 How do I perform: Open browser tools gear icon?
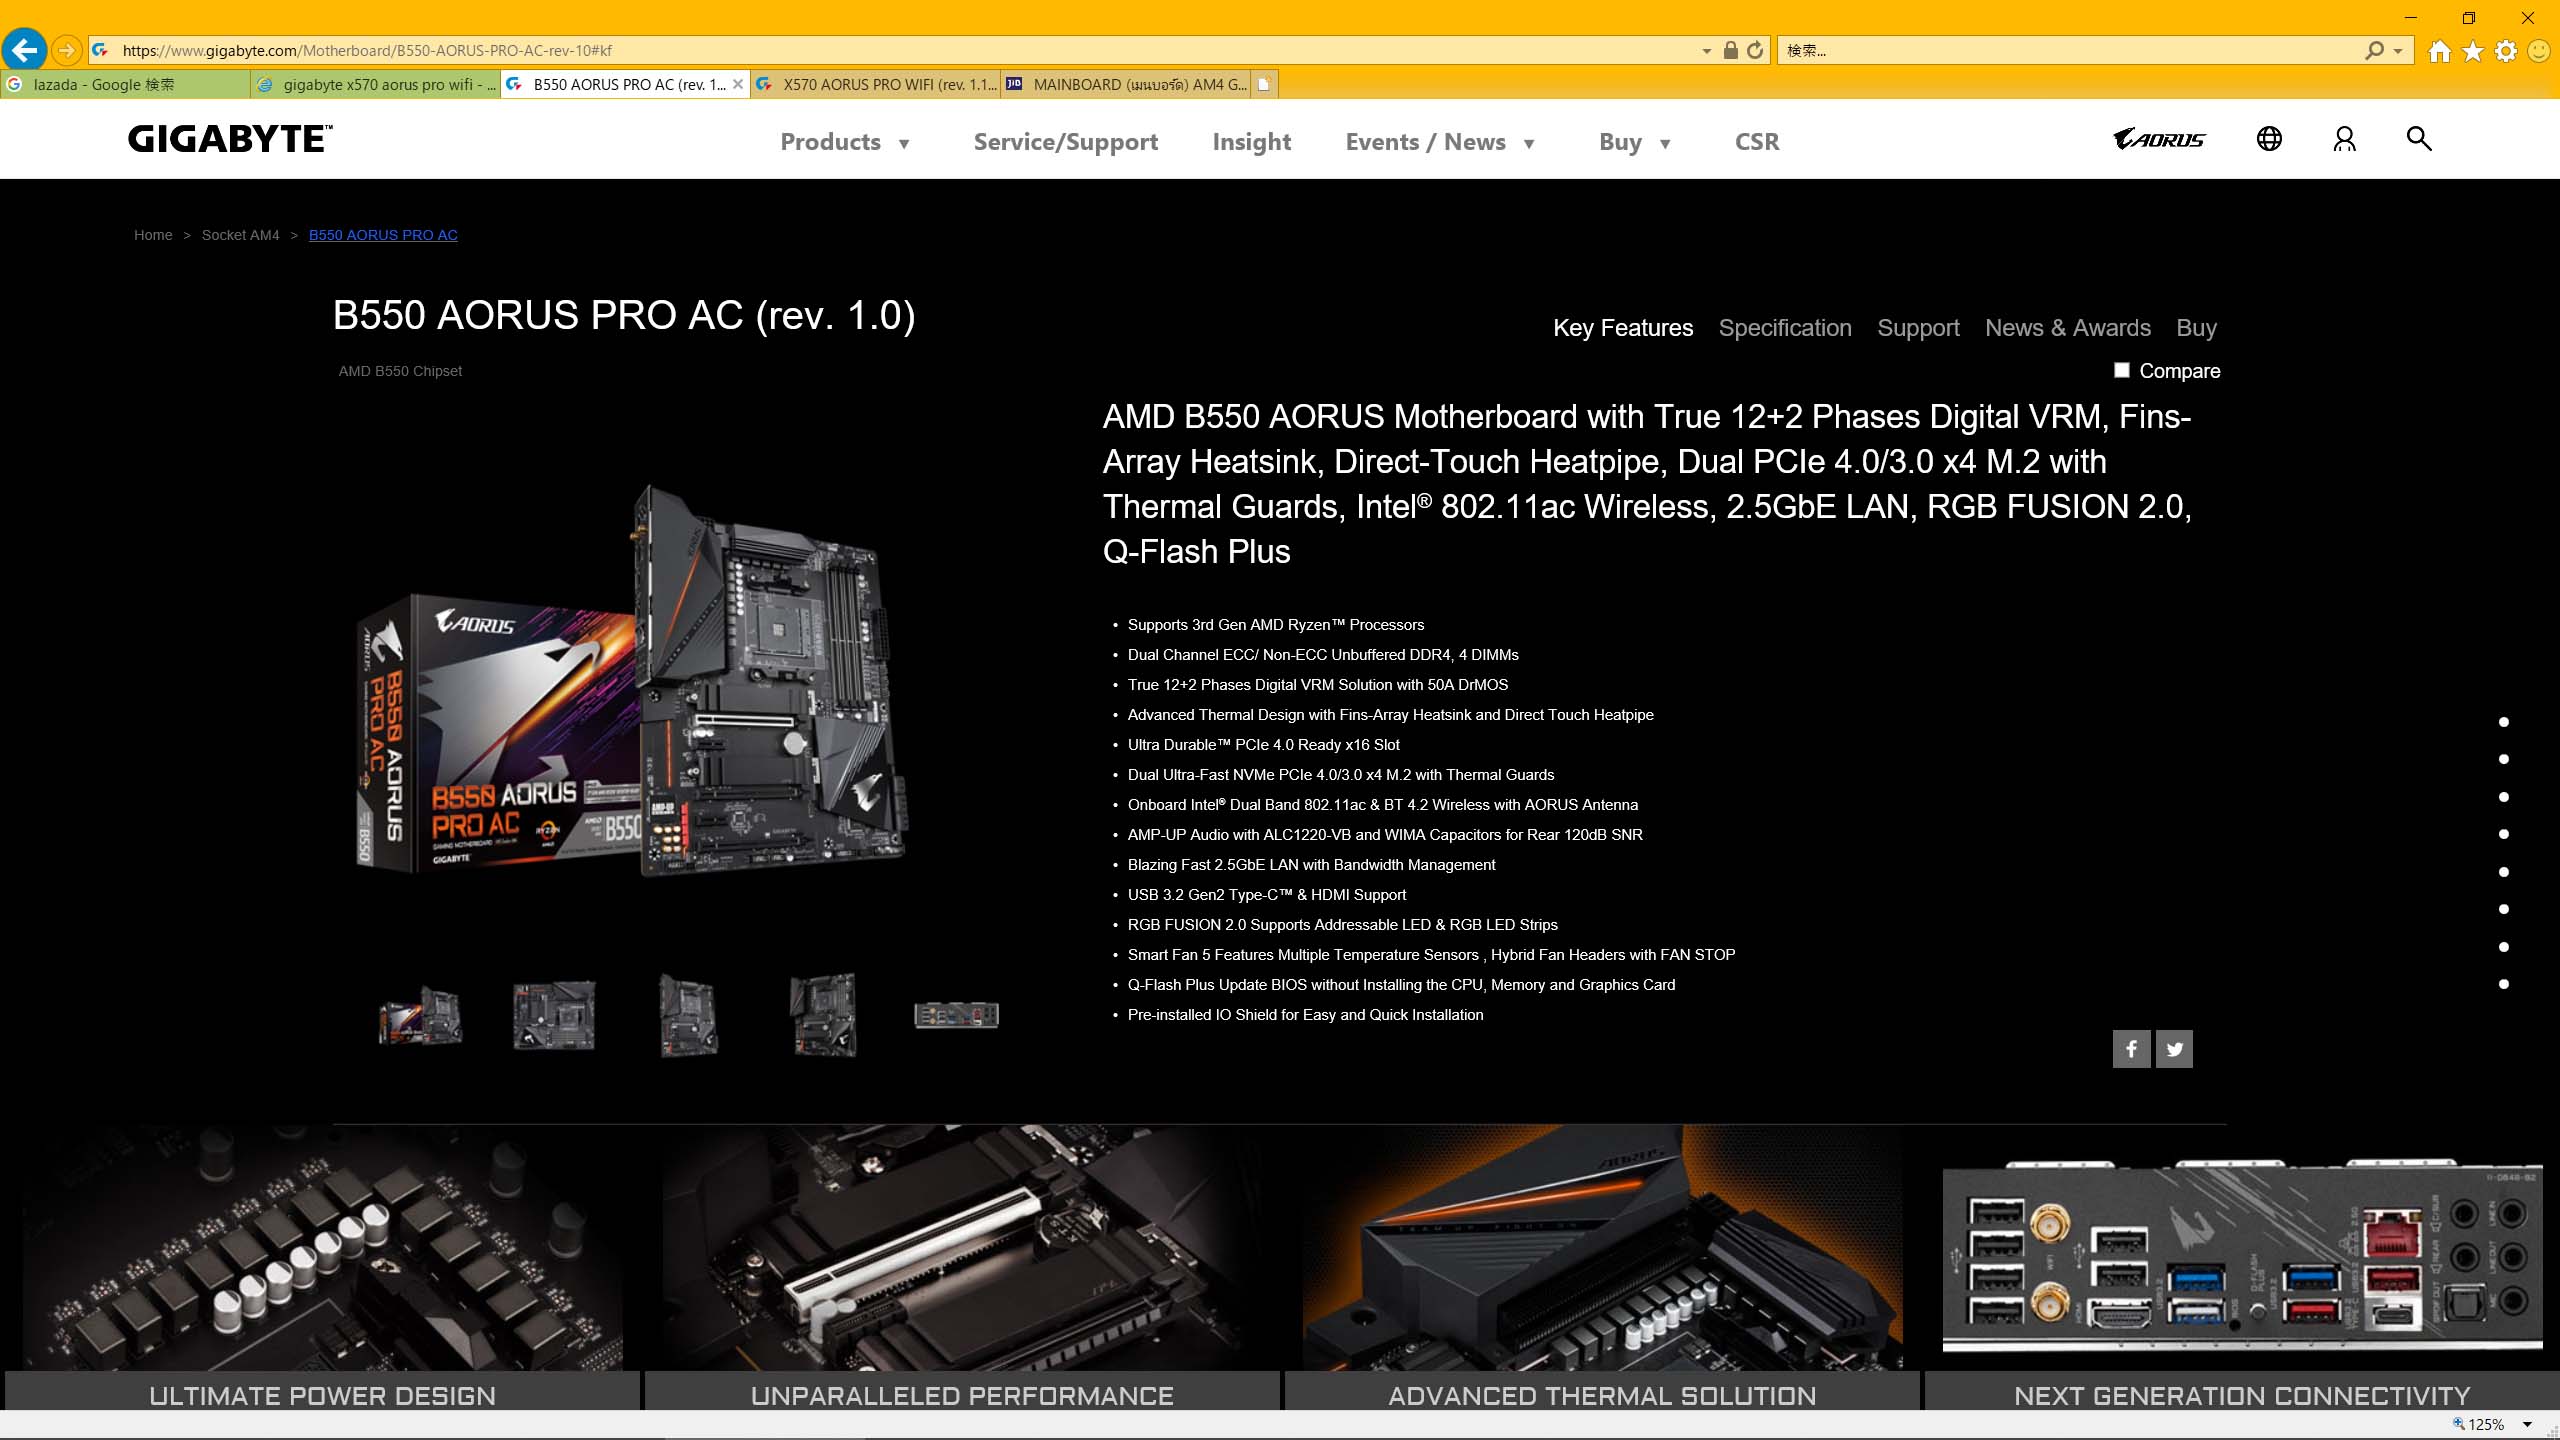2506,51
